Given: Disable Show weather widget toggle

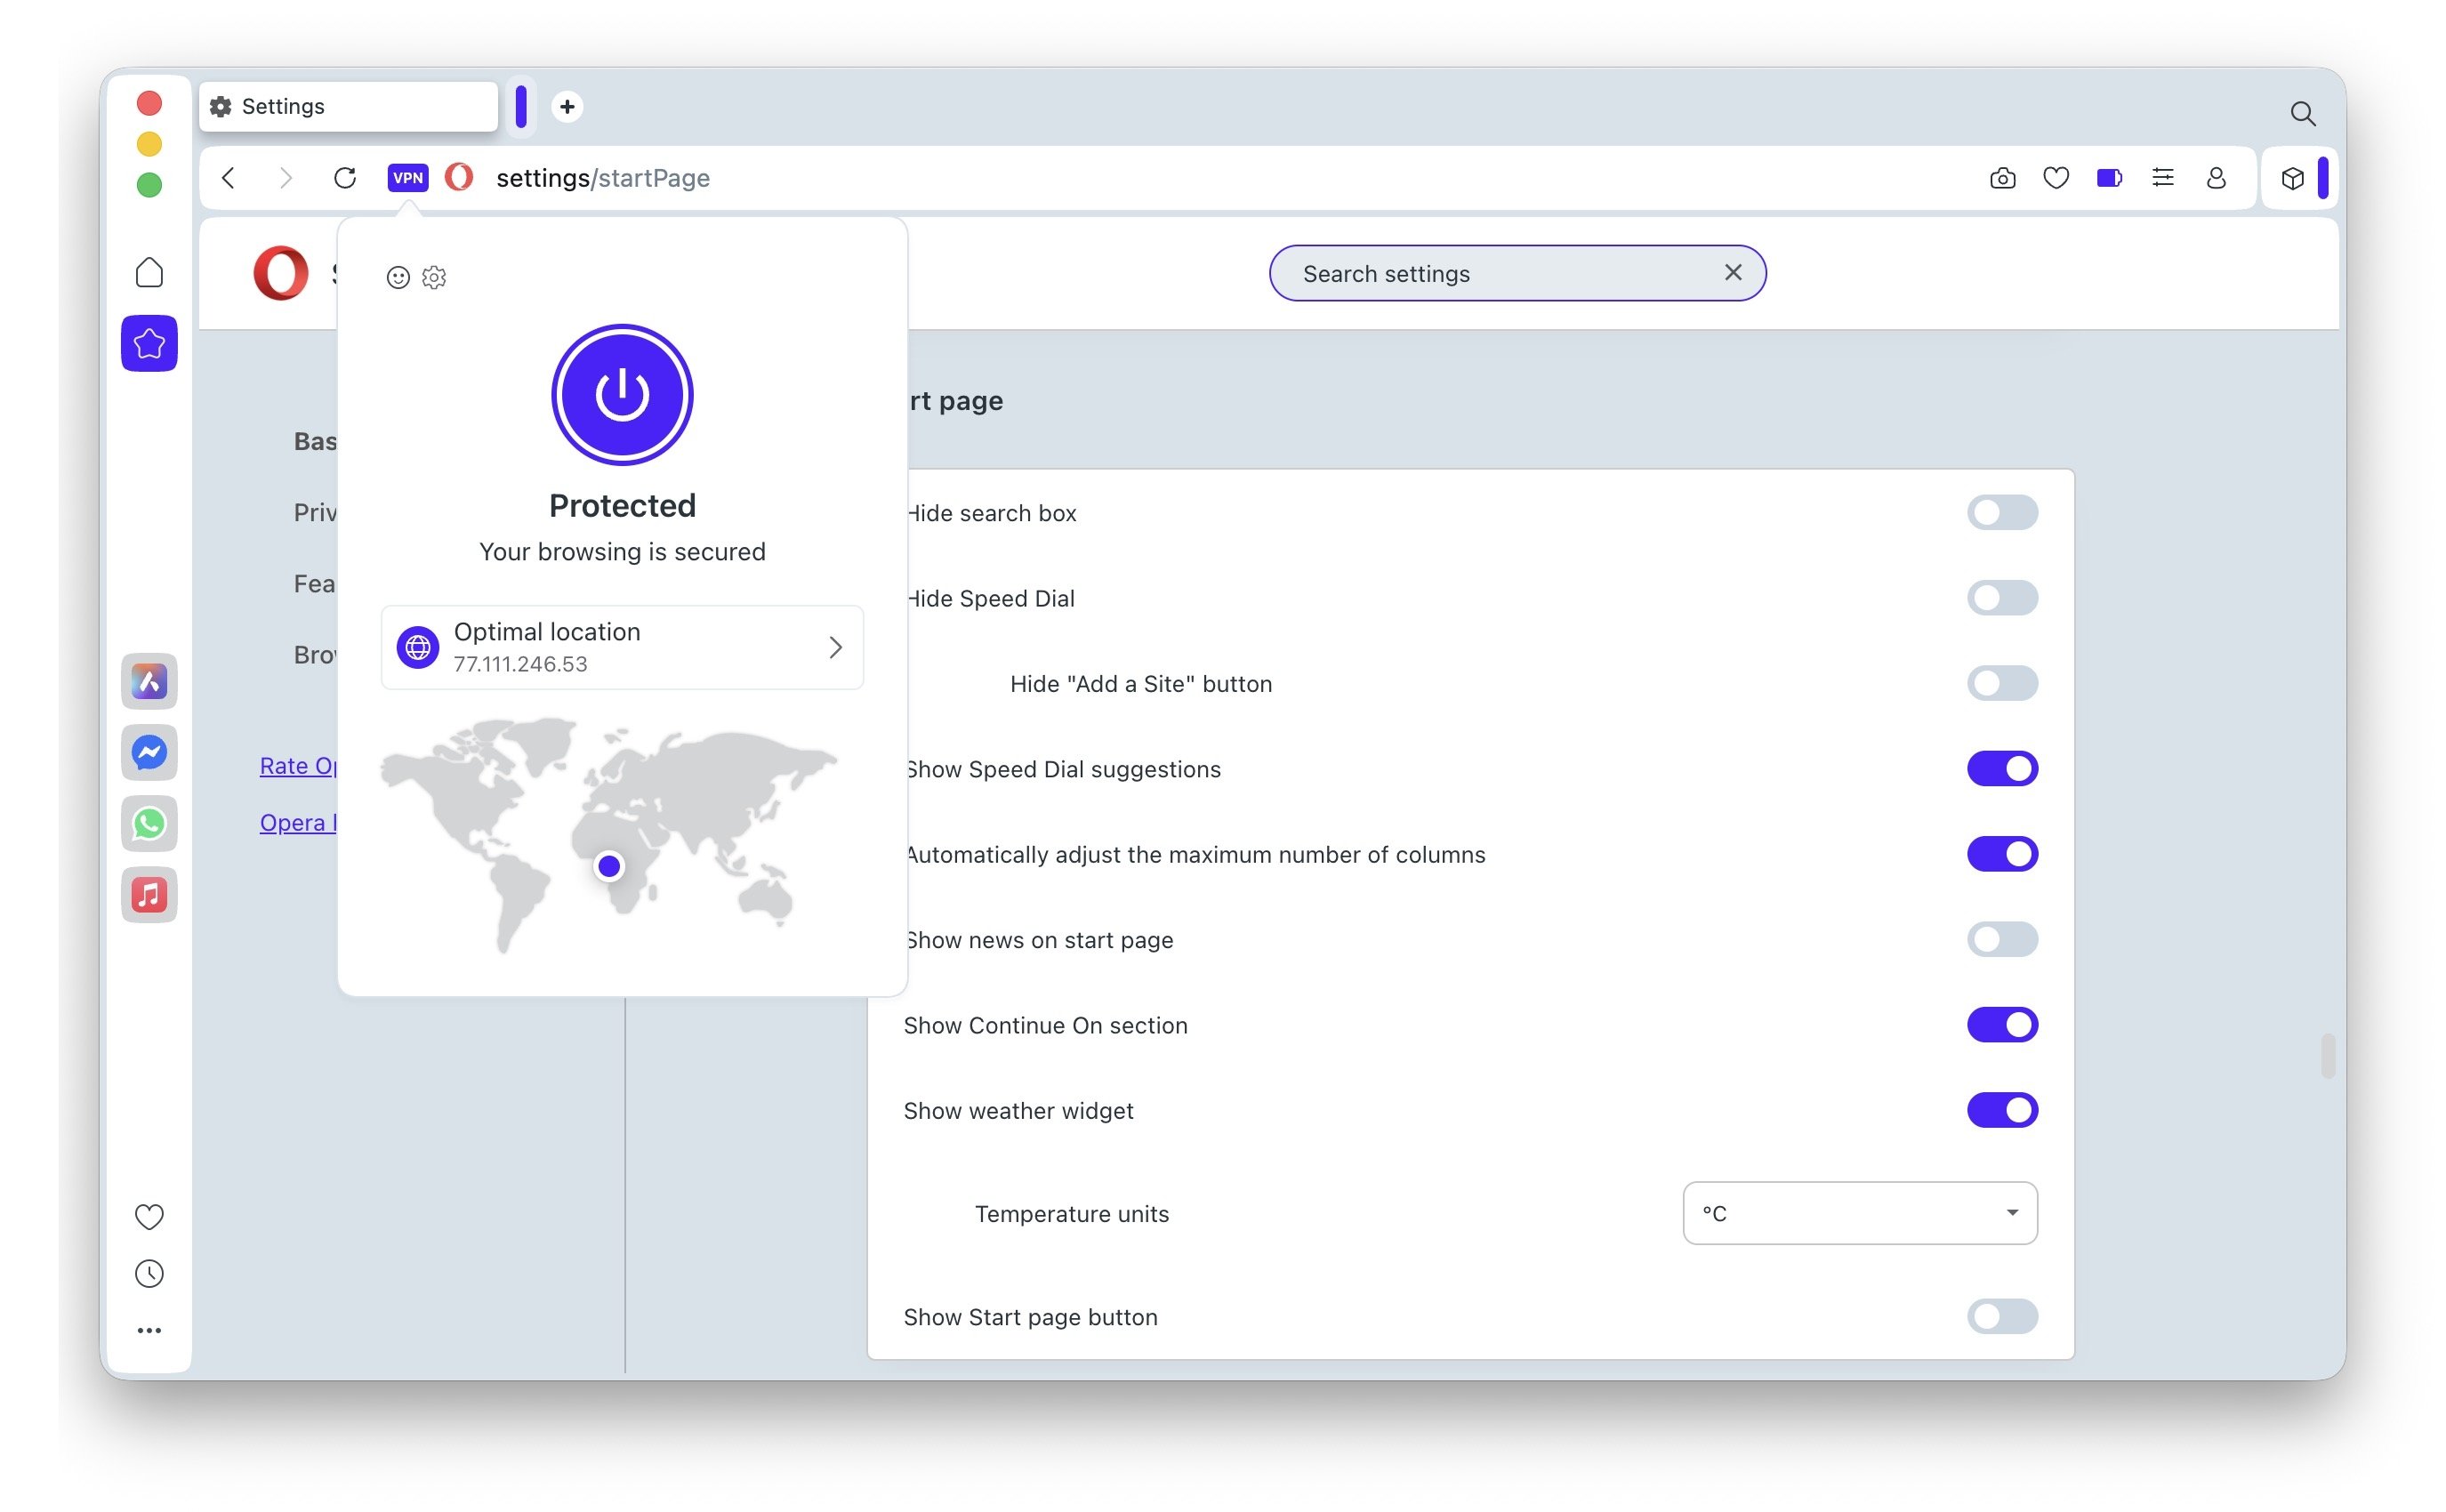Looking at the screenshot, I should [x=2001, y=1110].
